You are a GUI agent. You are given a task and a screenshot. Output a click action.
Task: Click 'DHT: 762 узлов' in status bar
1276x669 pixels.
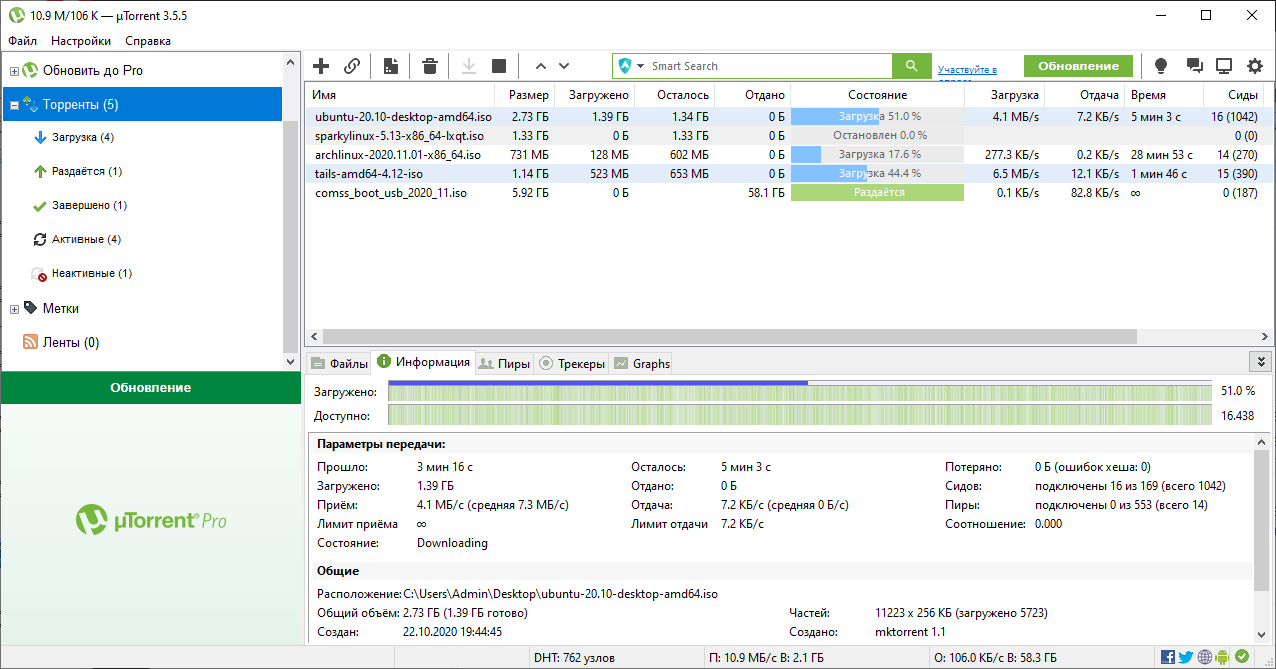click(x=574, y=658)
